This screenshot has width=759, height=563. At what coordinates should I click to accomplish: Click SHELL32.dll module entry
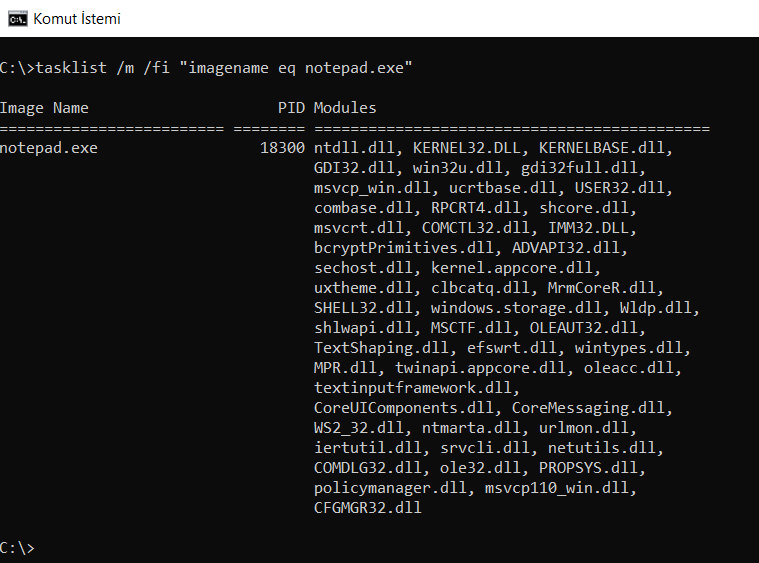pyautogui.click(x=363, y=308)
